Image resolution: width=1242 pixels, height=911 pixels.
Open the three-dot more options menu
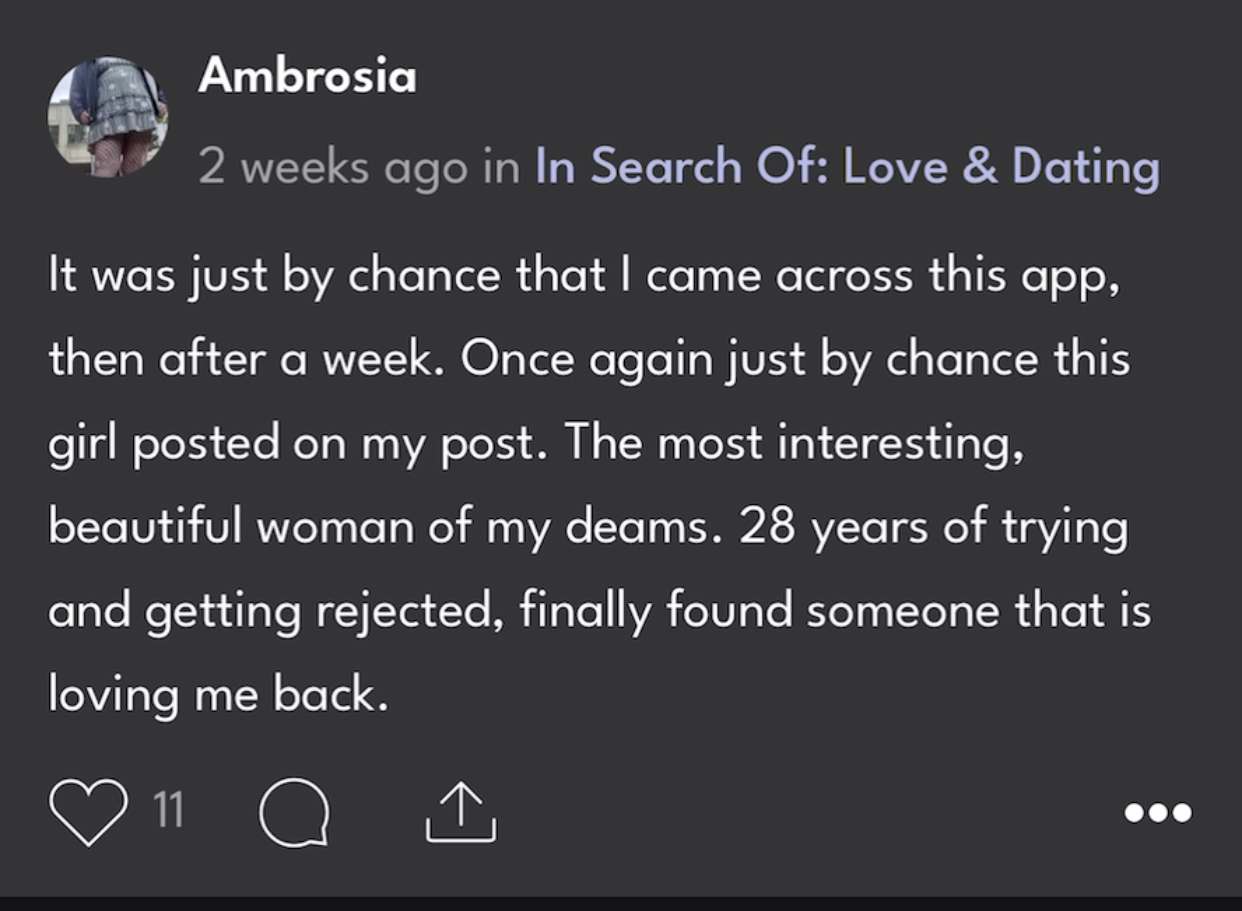pyautogui.click(x=1158, y=813)
